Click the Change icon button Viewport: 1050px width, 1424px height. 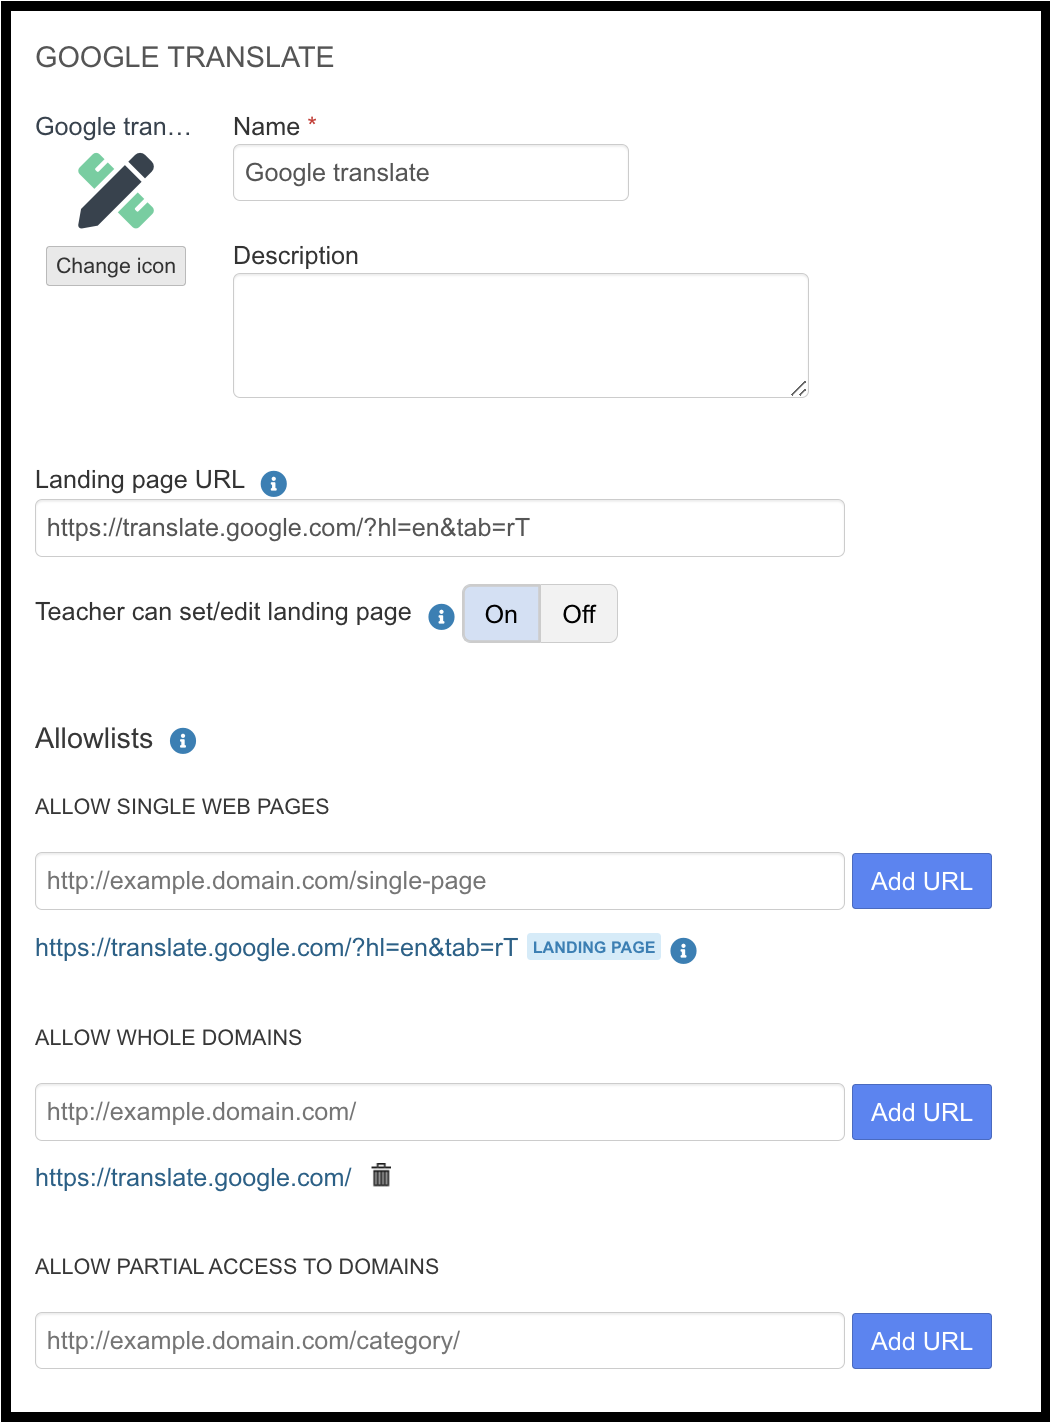[x=115, y=265]
